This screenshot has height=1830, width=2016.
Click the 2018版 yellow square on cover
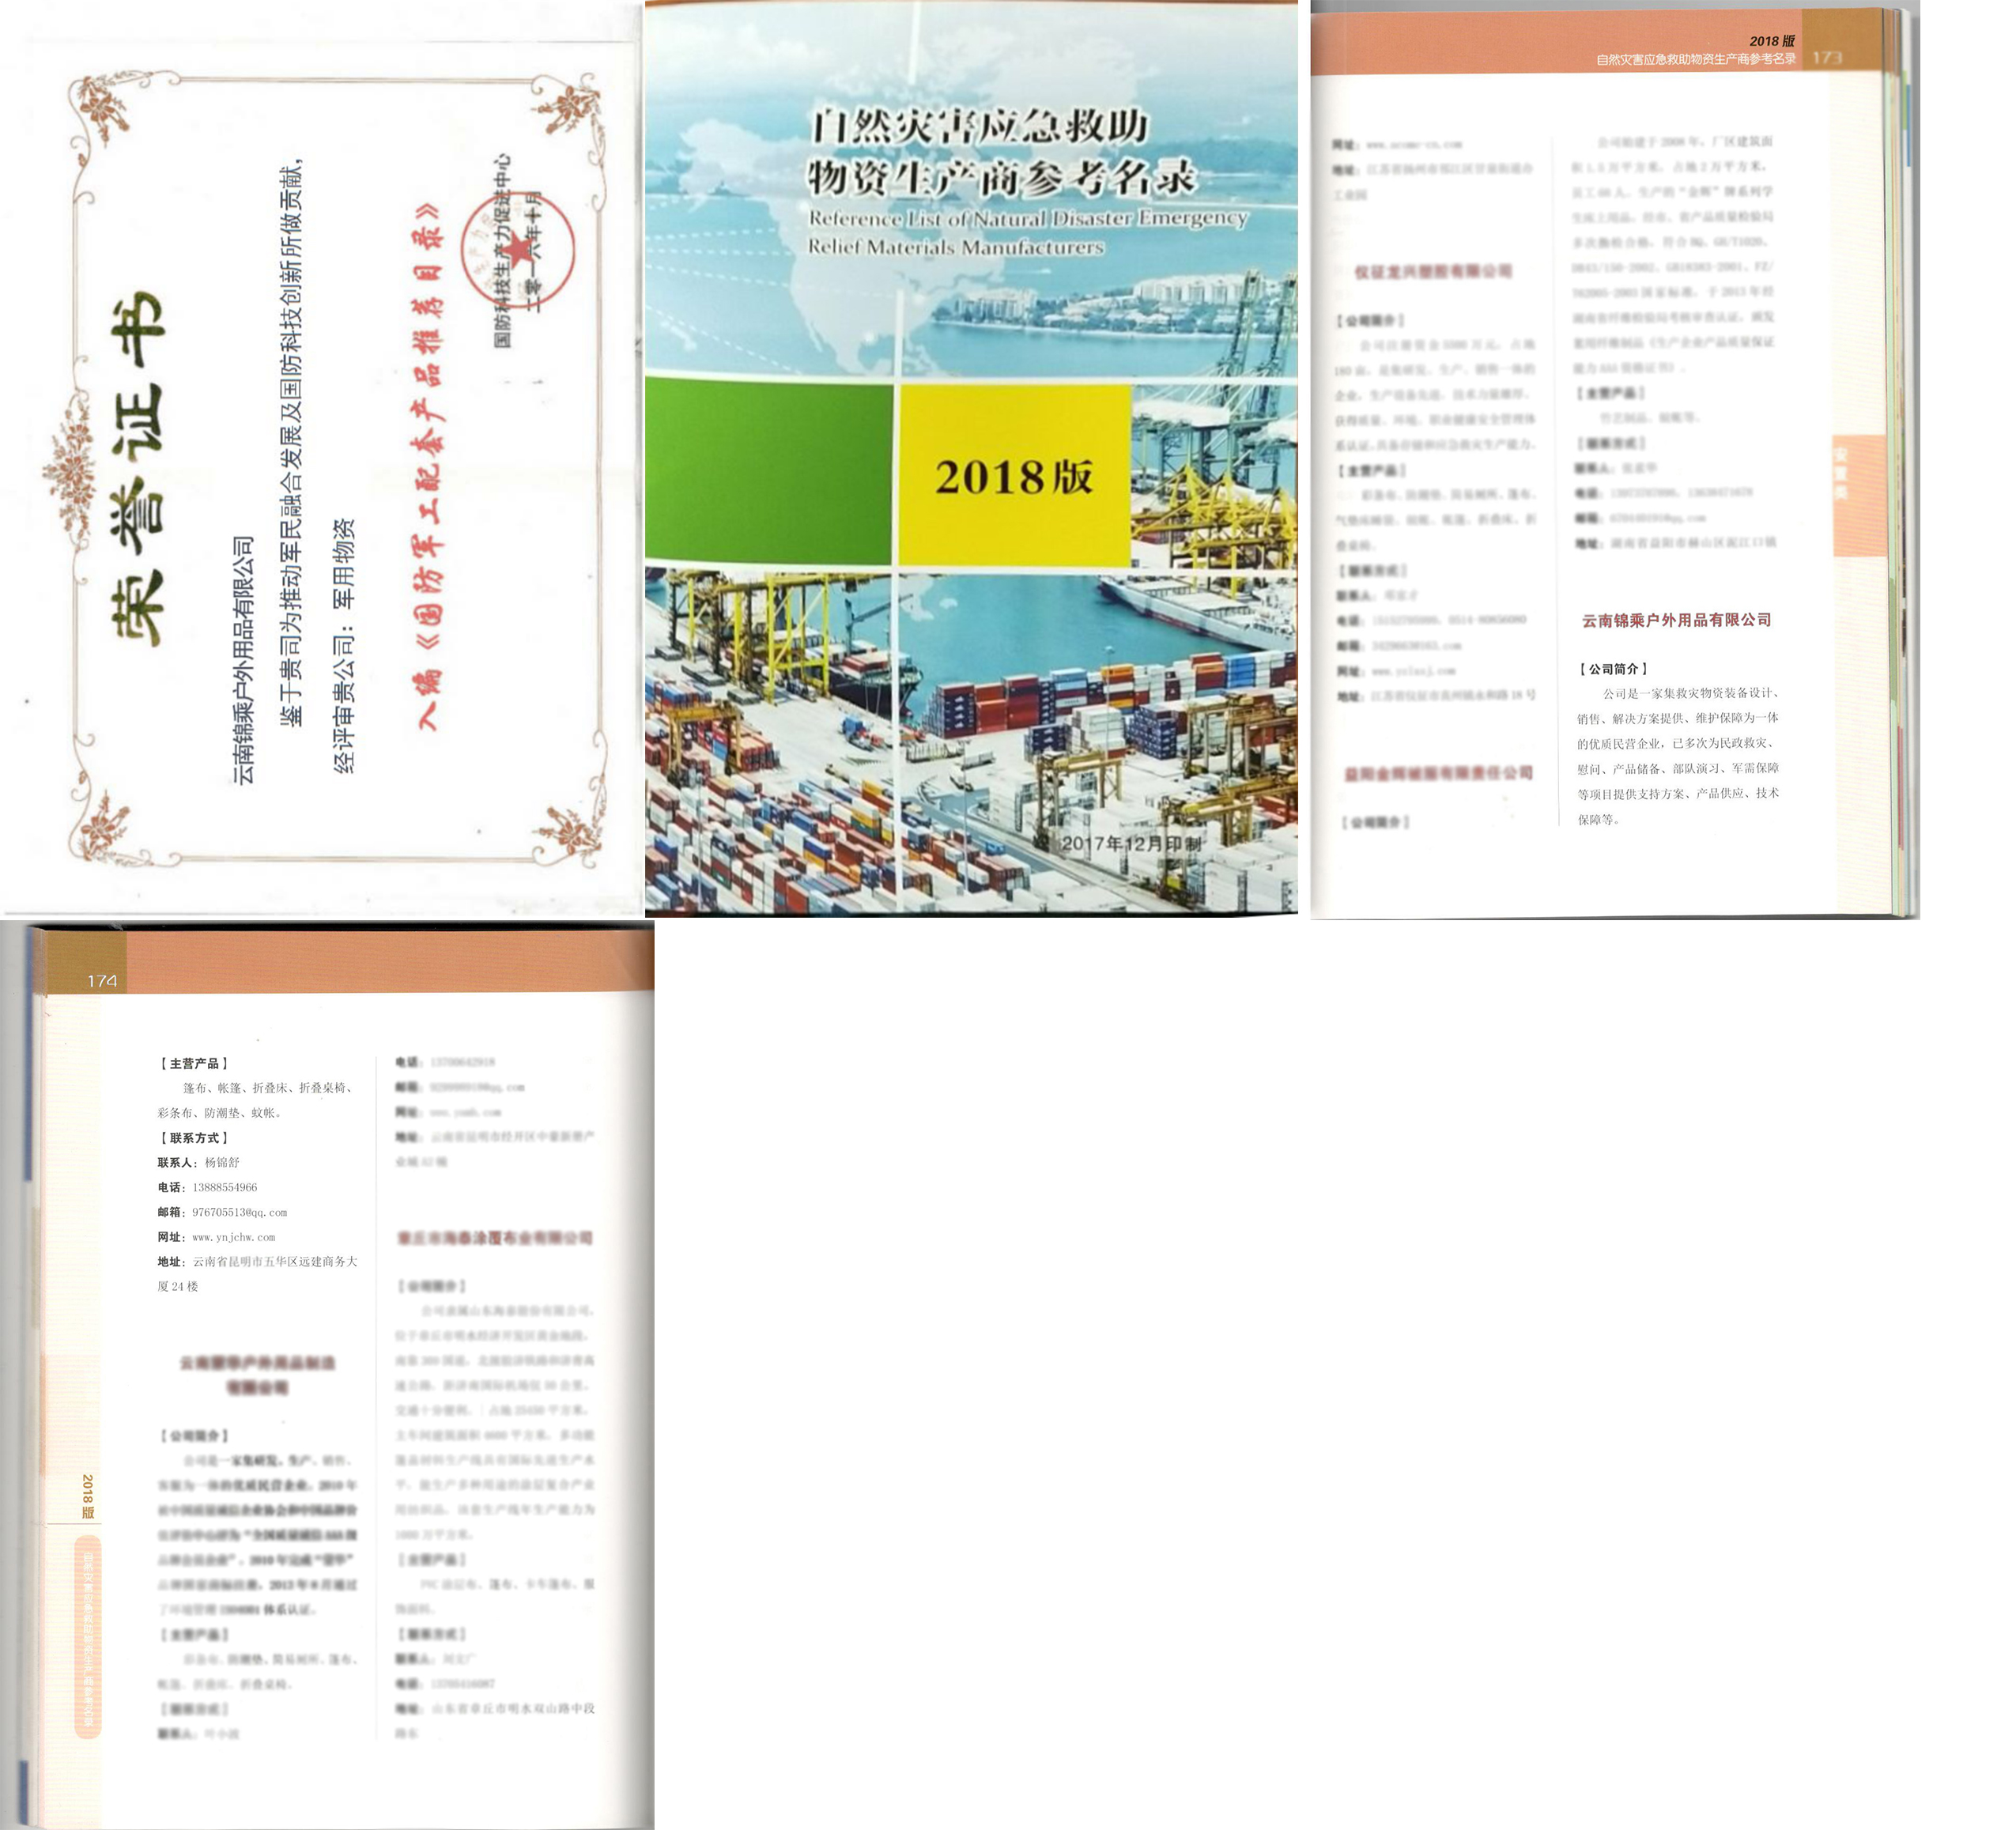(x=1014, y=476)
